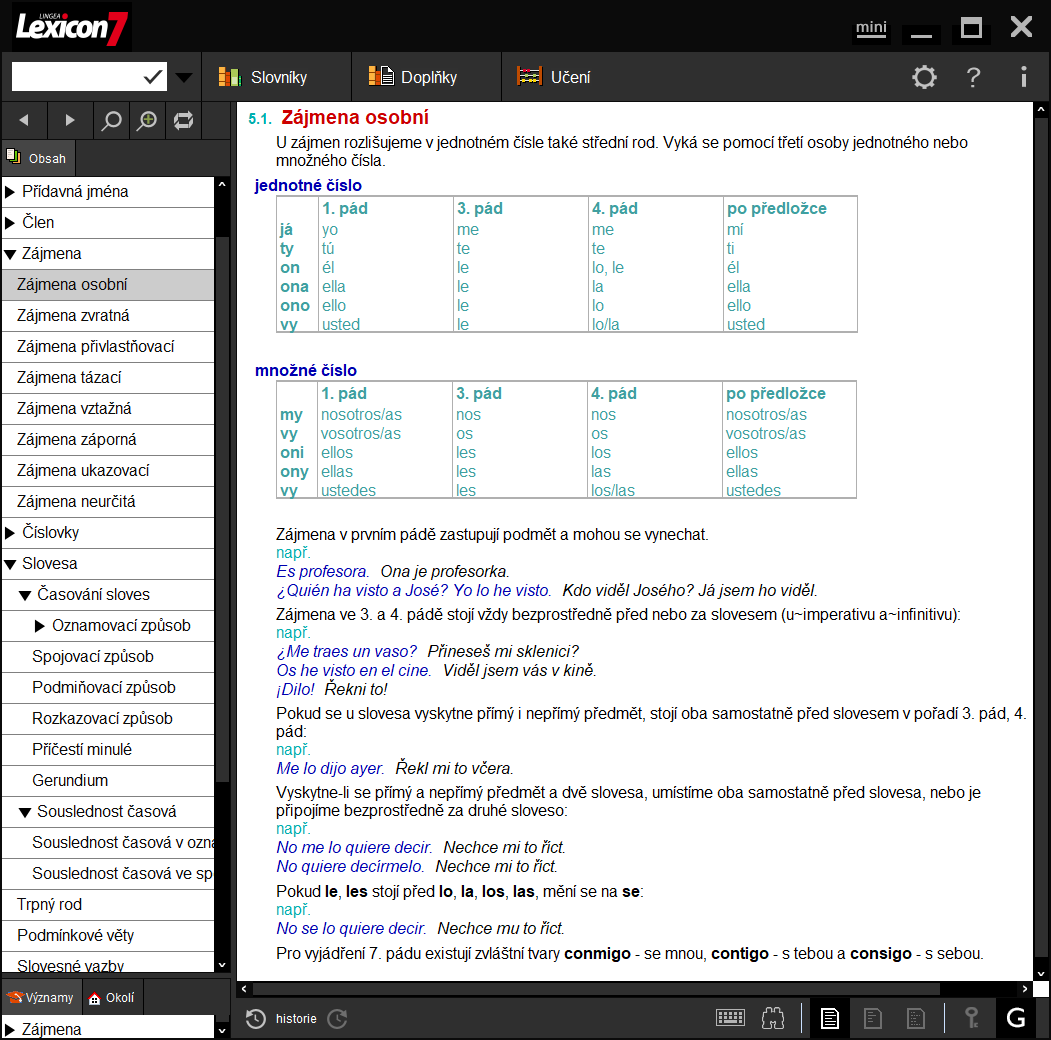Click content pane scroll-down arrow

click(x=1041, y=974)
